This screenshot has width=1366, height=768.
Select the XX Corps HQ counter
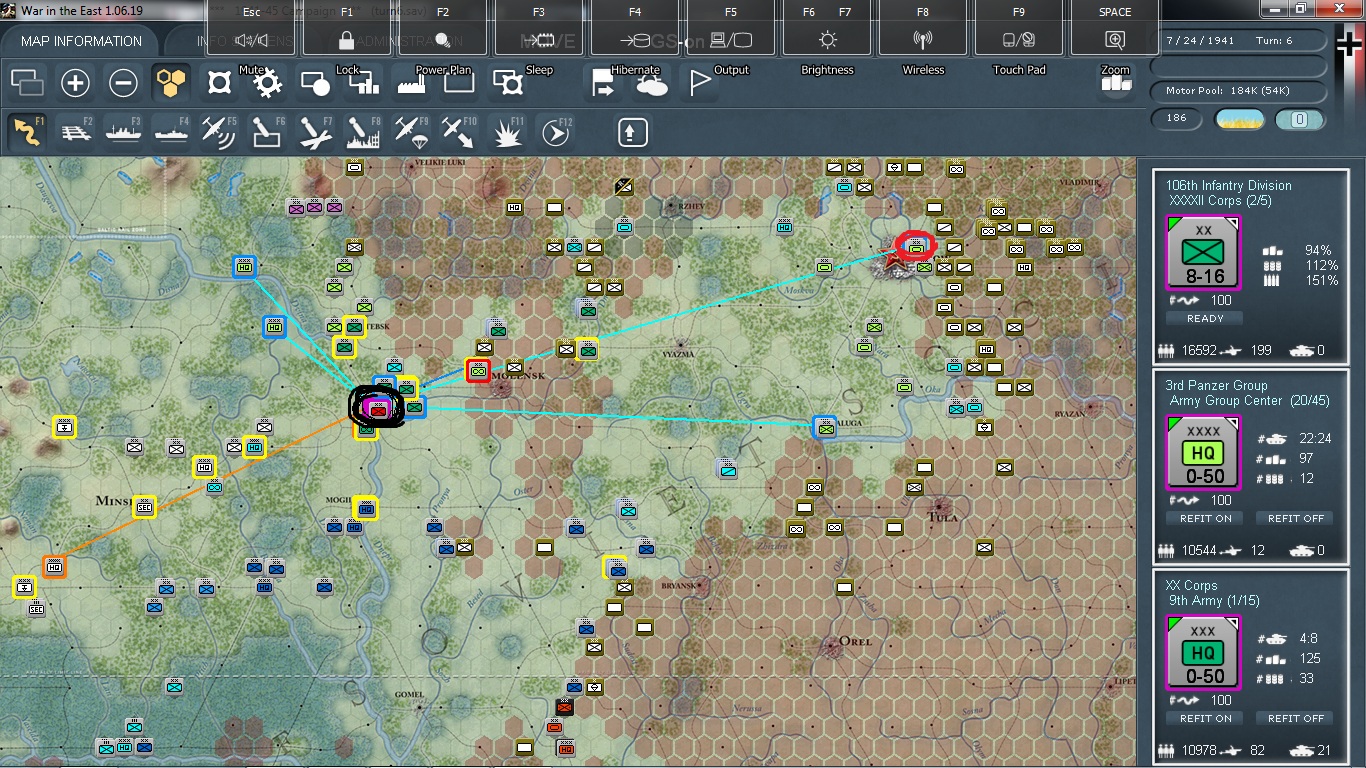click(1204, 653)
